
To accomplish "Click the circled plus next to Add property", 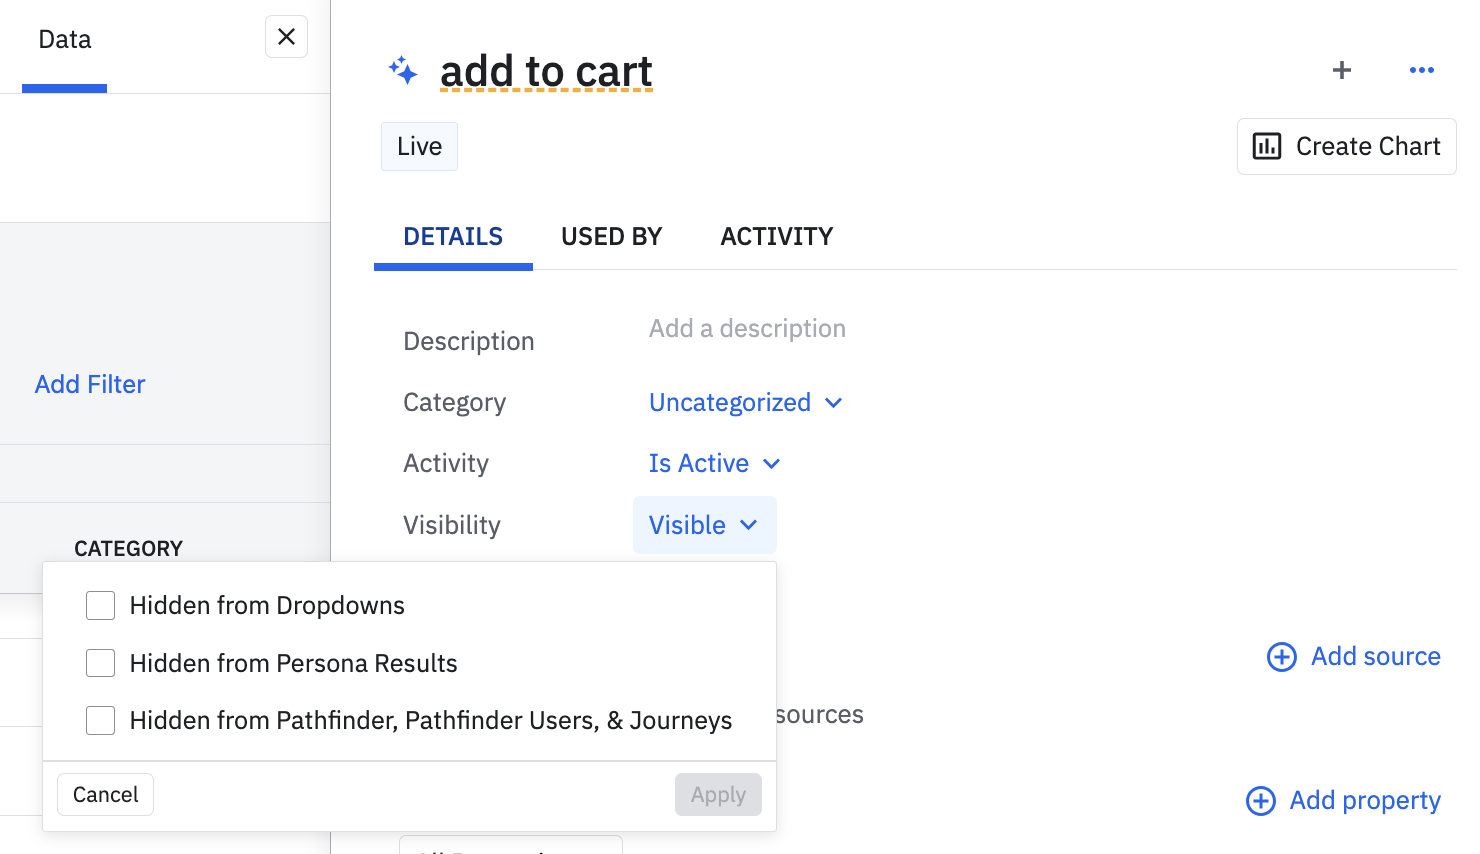I will (x=1261, y=801).
